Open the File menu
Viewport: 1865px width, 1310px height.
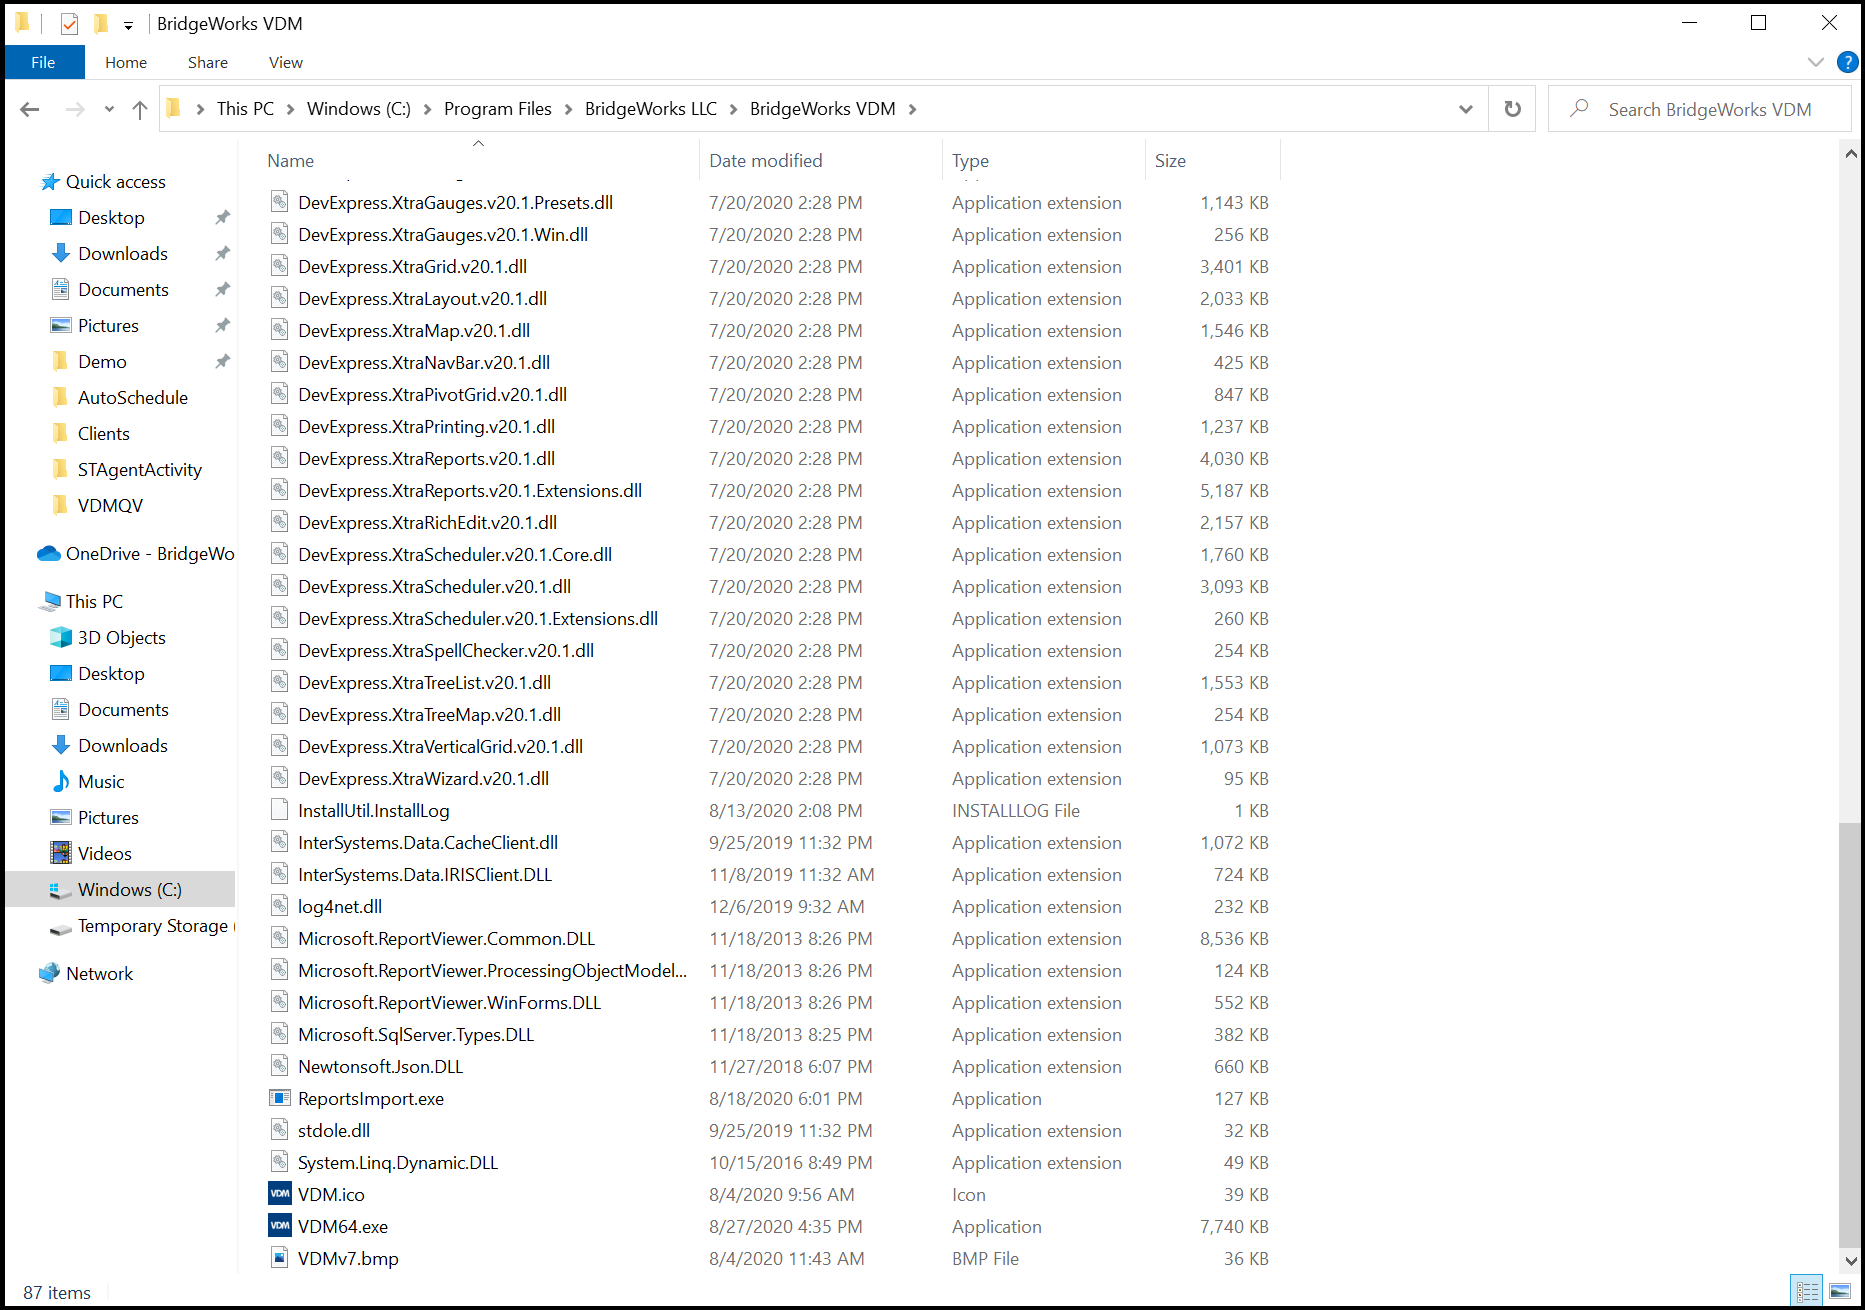click(x=43, y=62)
